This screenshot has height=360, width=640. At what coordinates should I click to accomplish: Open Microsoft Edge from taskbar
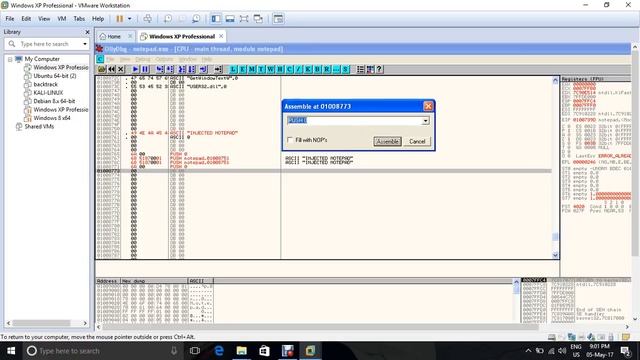[219, 351]
